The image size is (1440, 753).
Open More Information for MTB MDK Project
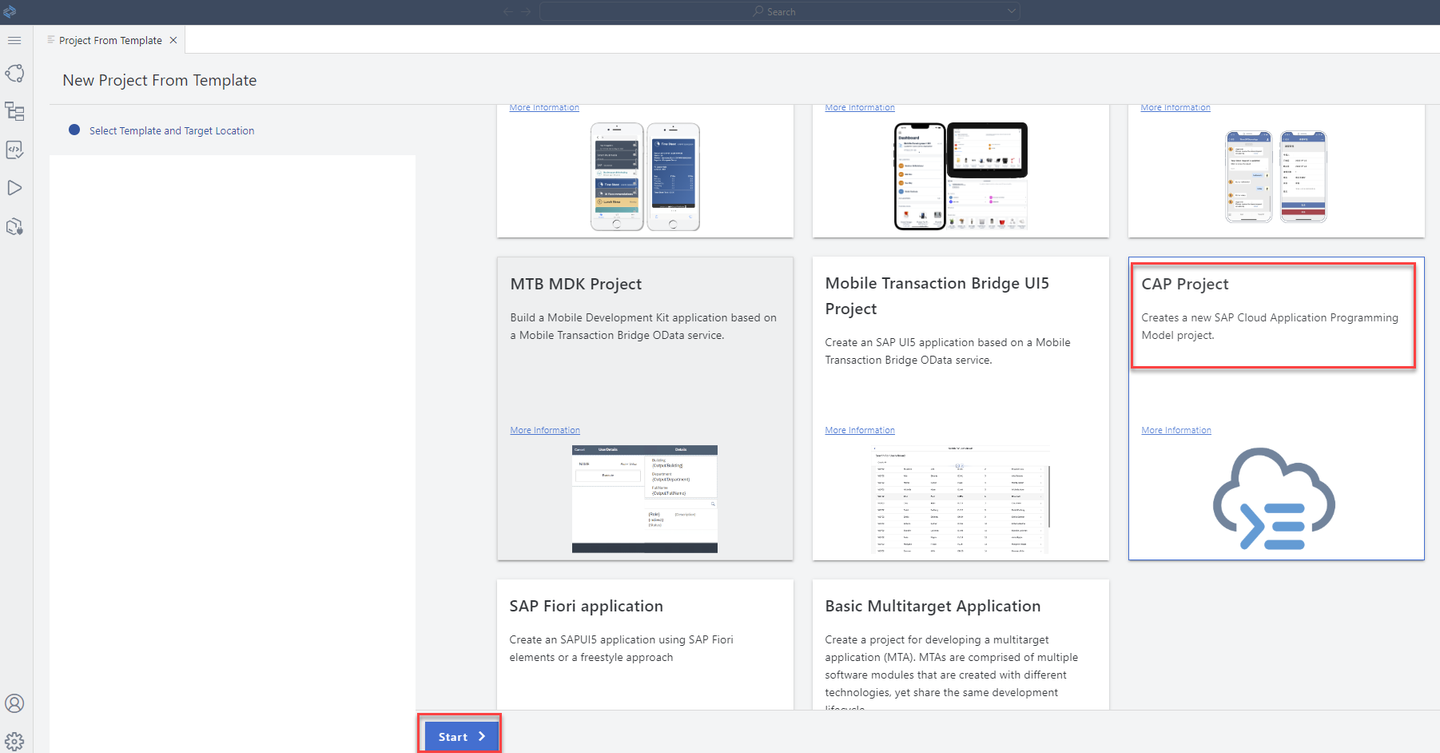(x=545, y=430)
